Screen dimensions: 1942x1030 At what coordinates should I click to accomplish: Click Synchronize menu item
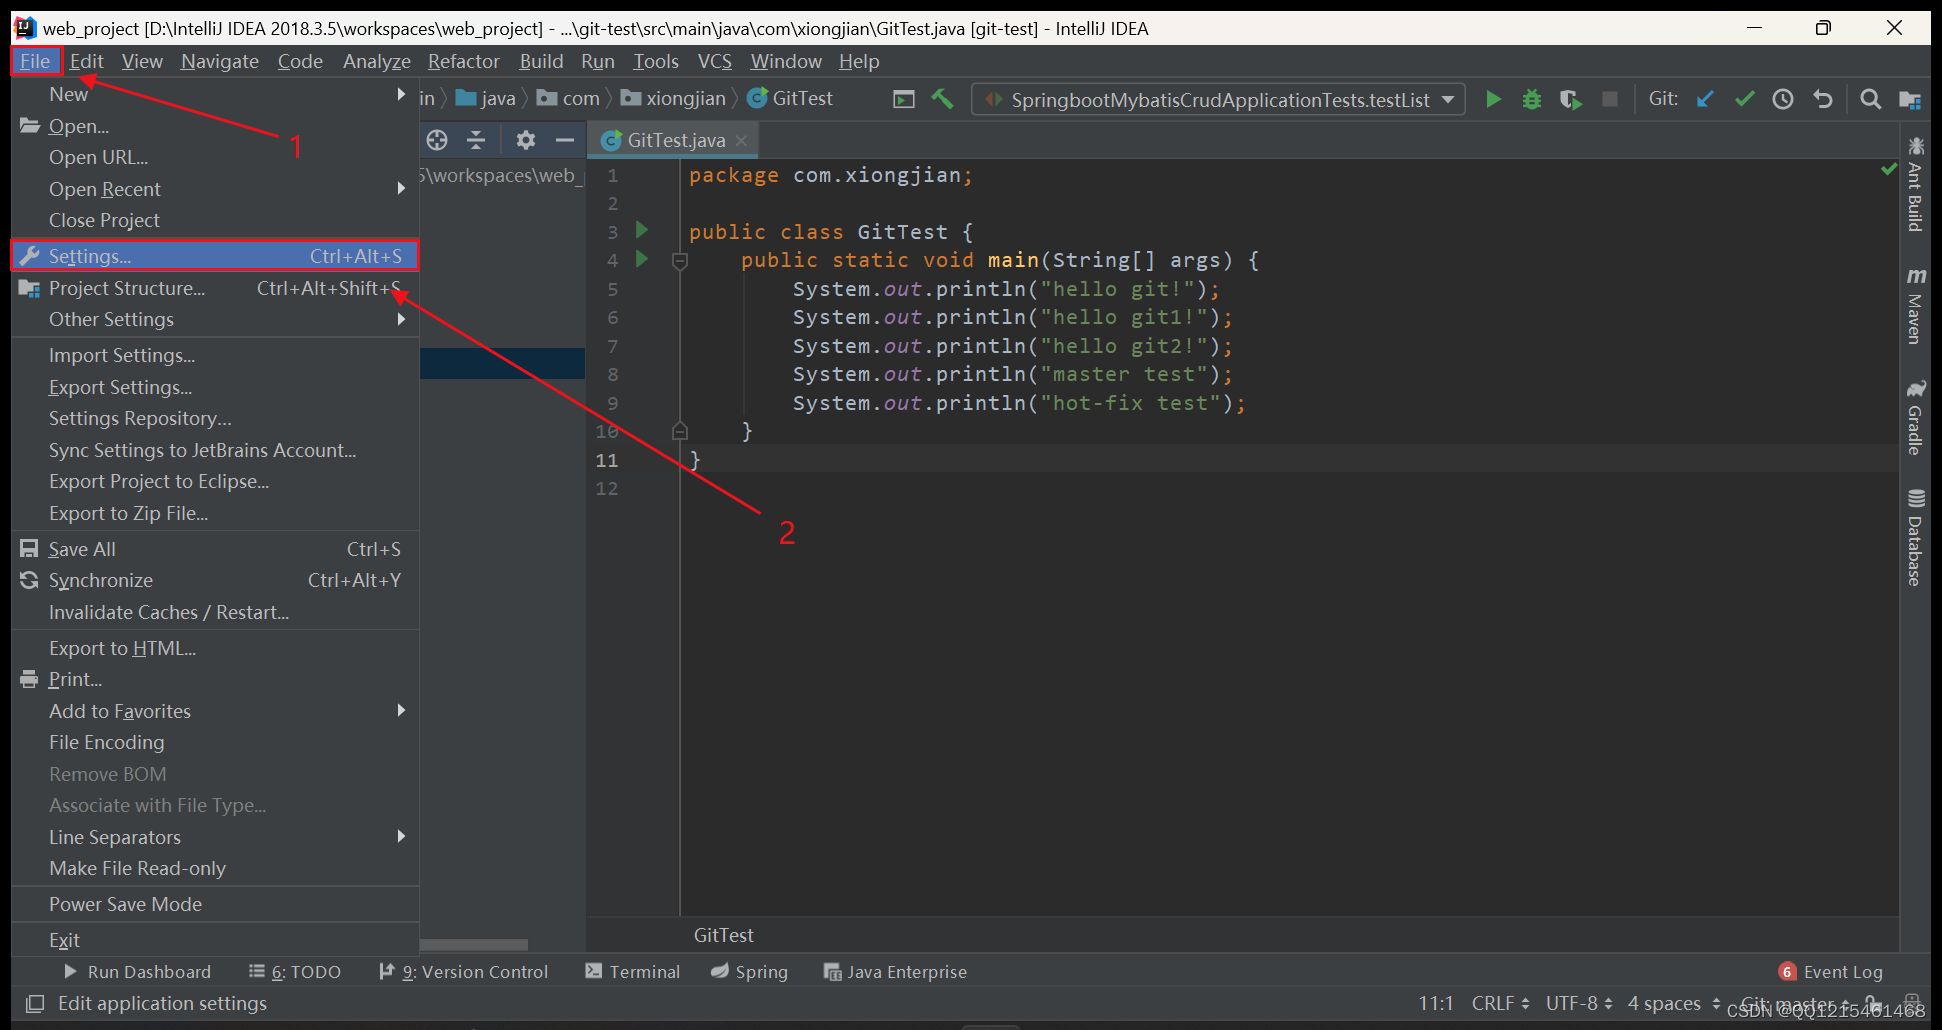215,580
